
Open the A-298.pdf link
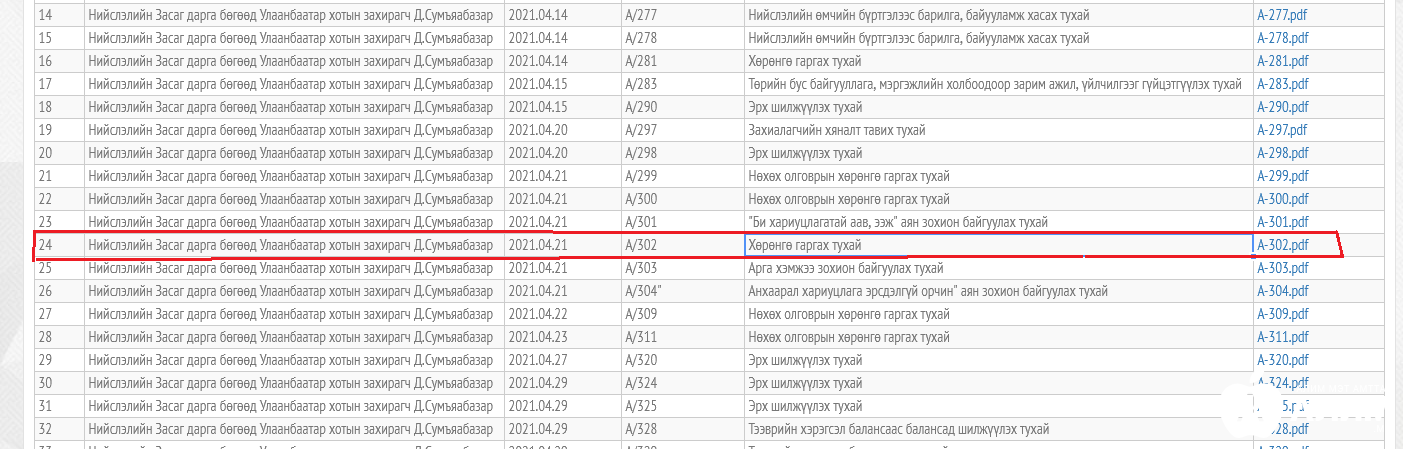pyautogui.click(x=1282, y=153)
